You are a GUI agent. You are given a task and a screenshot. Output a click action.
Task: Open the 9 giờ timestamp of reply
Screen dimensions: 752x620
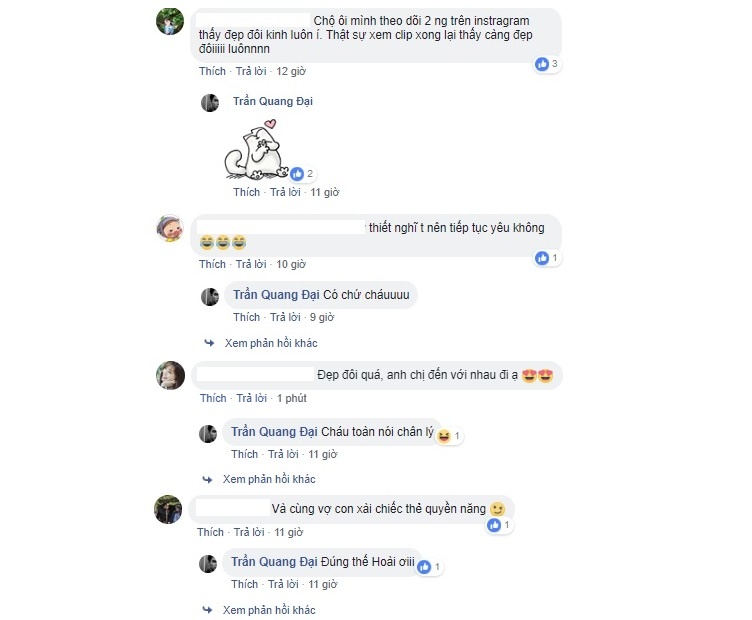322,317
